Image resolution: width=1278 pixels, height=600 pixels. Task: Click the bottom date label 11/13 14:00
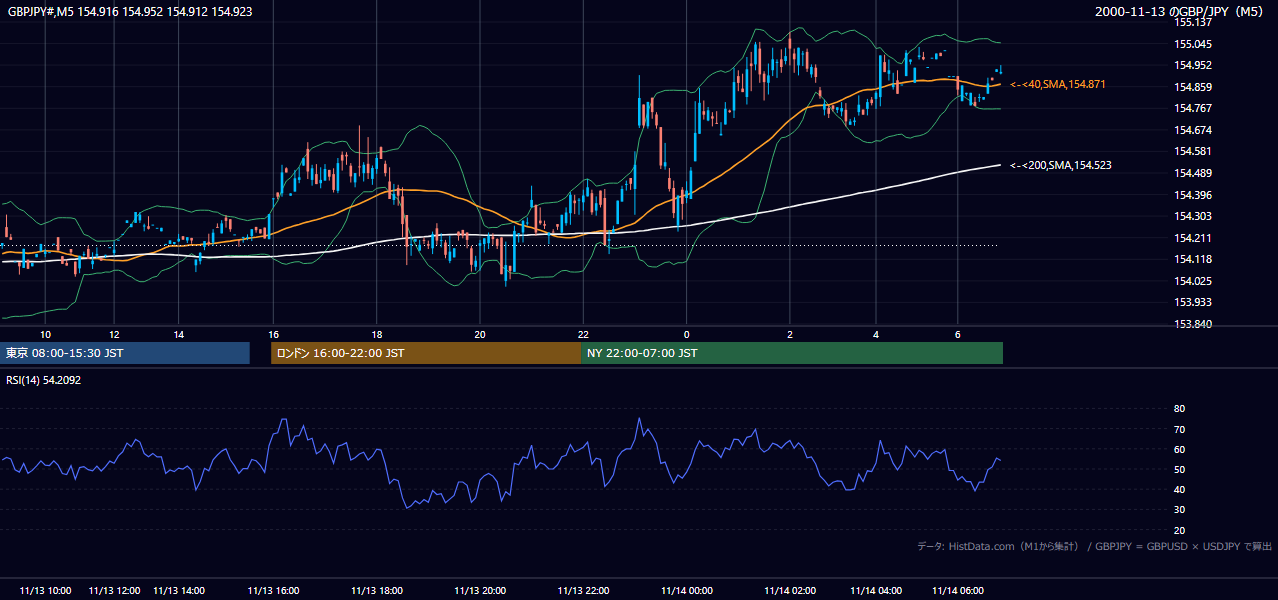[178, 590]
